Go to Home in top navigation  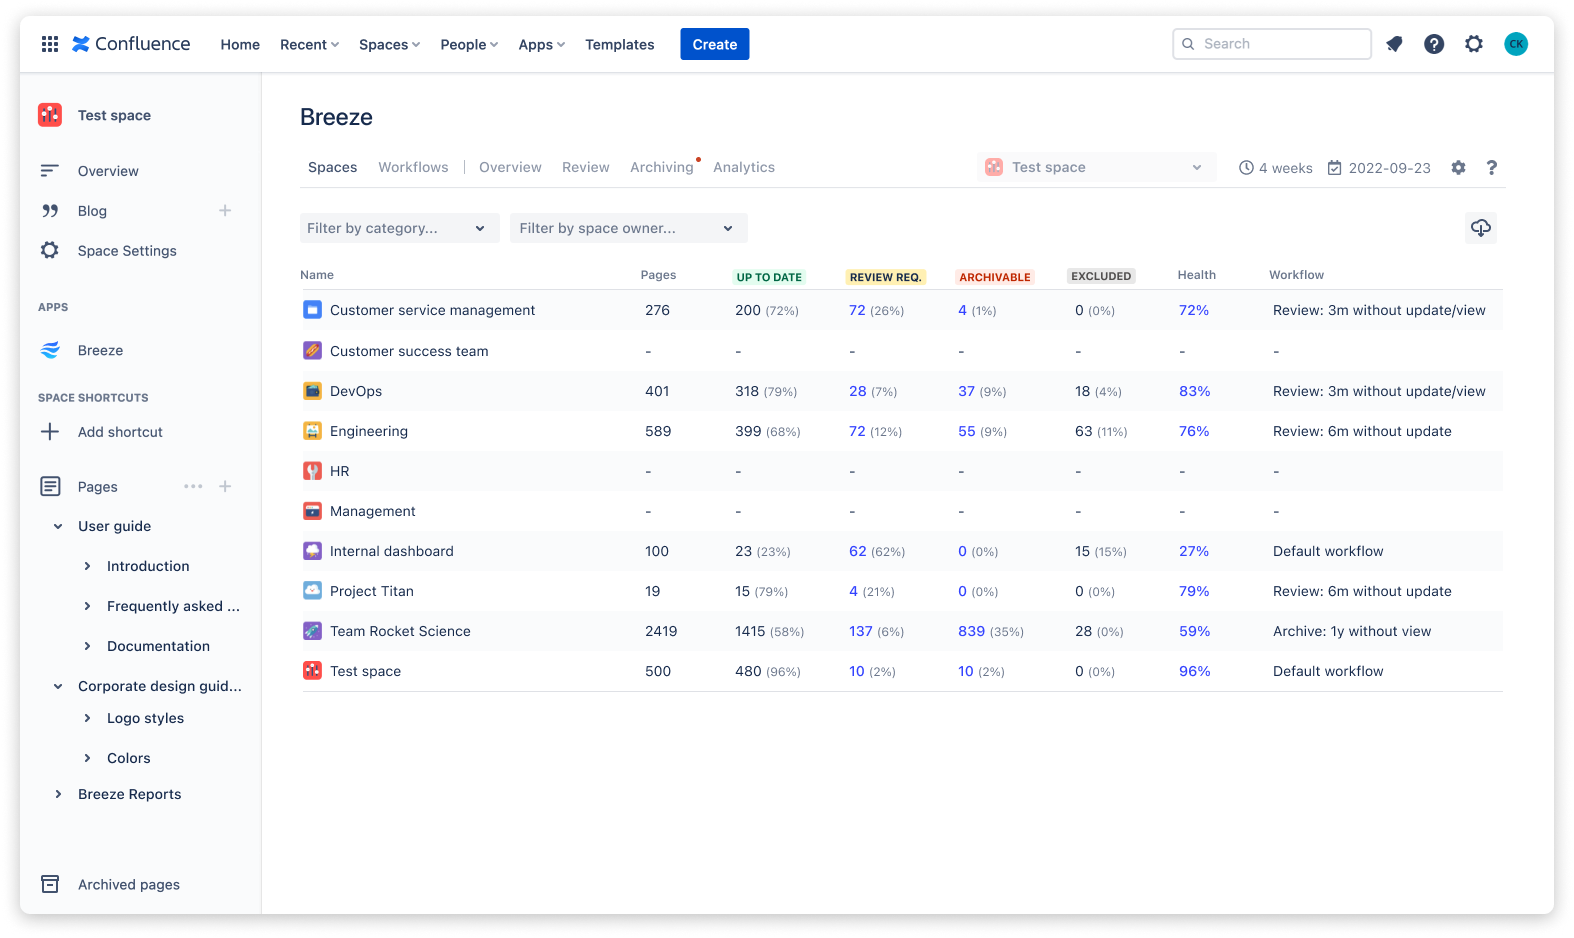(x=240, y=45)
